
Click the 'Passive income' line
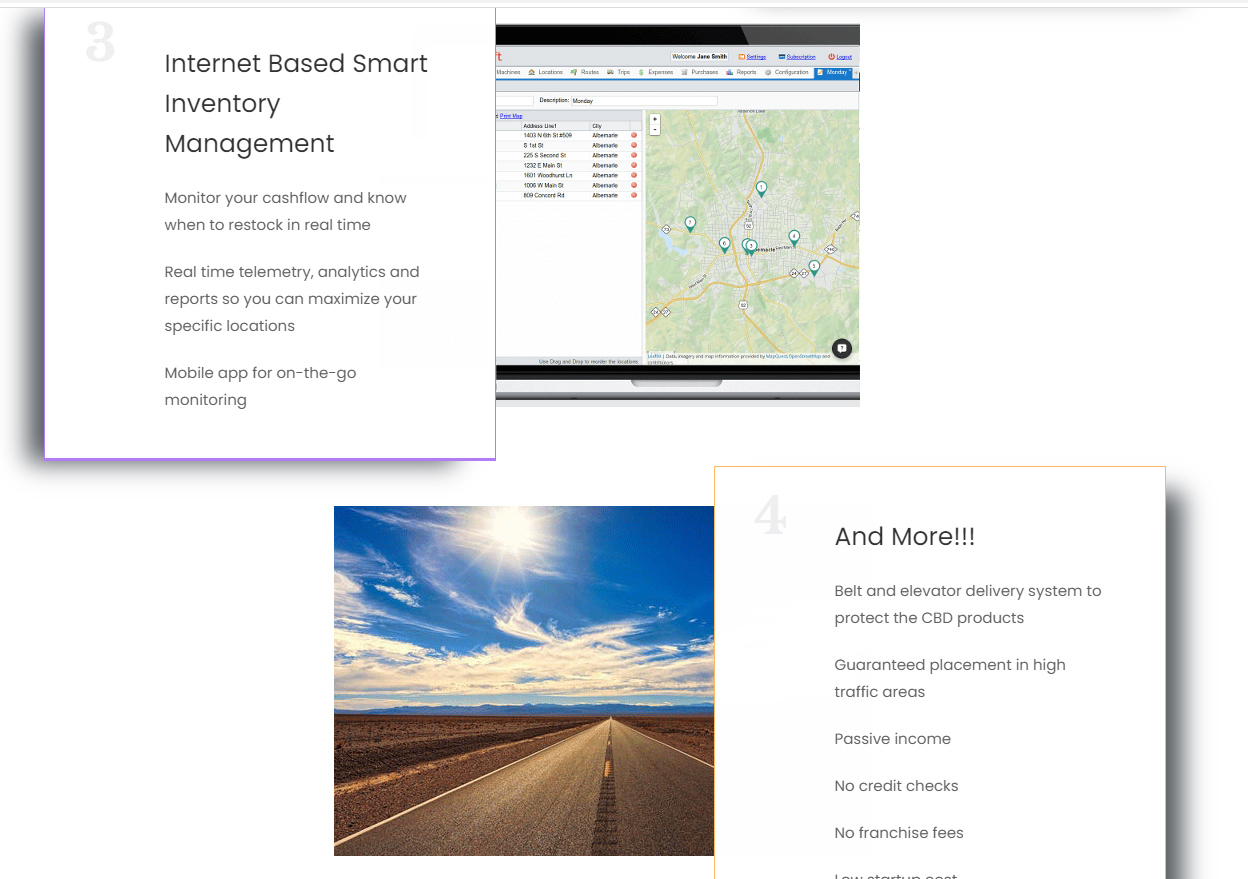point(893,739)
